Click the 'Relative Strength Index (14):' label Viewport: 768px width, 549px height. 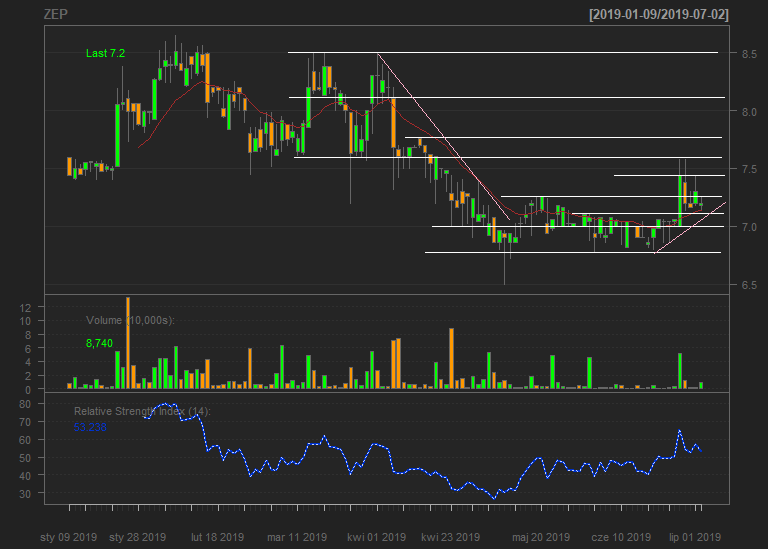tap(142, 411)
